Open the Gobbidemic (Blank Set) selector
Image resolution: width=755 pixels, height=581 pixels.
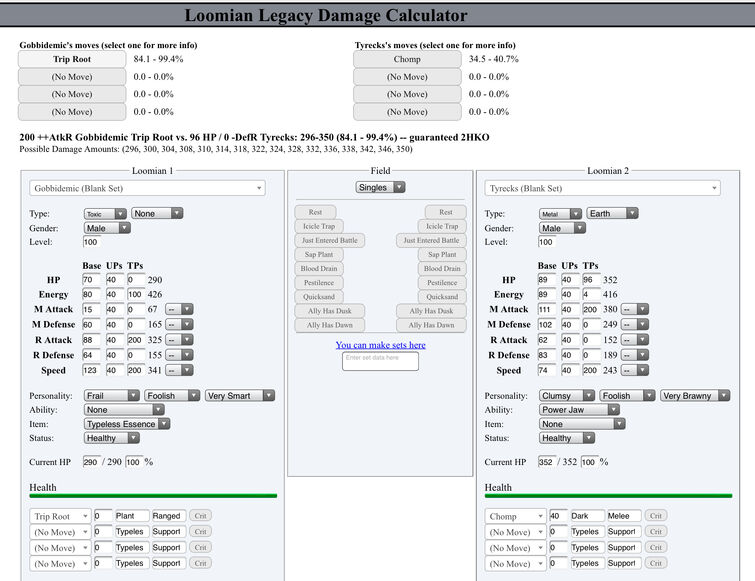click(147, 188)
